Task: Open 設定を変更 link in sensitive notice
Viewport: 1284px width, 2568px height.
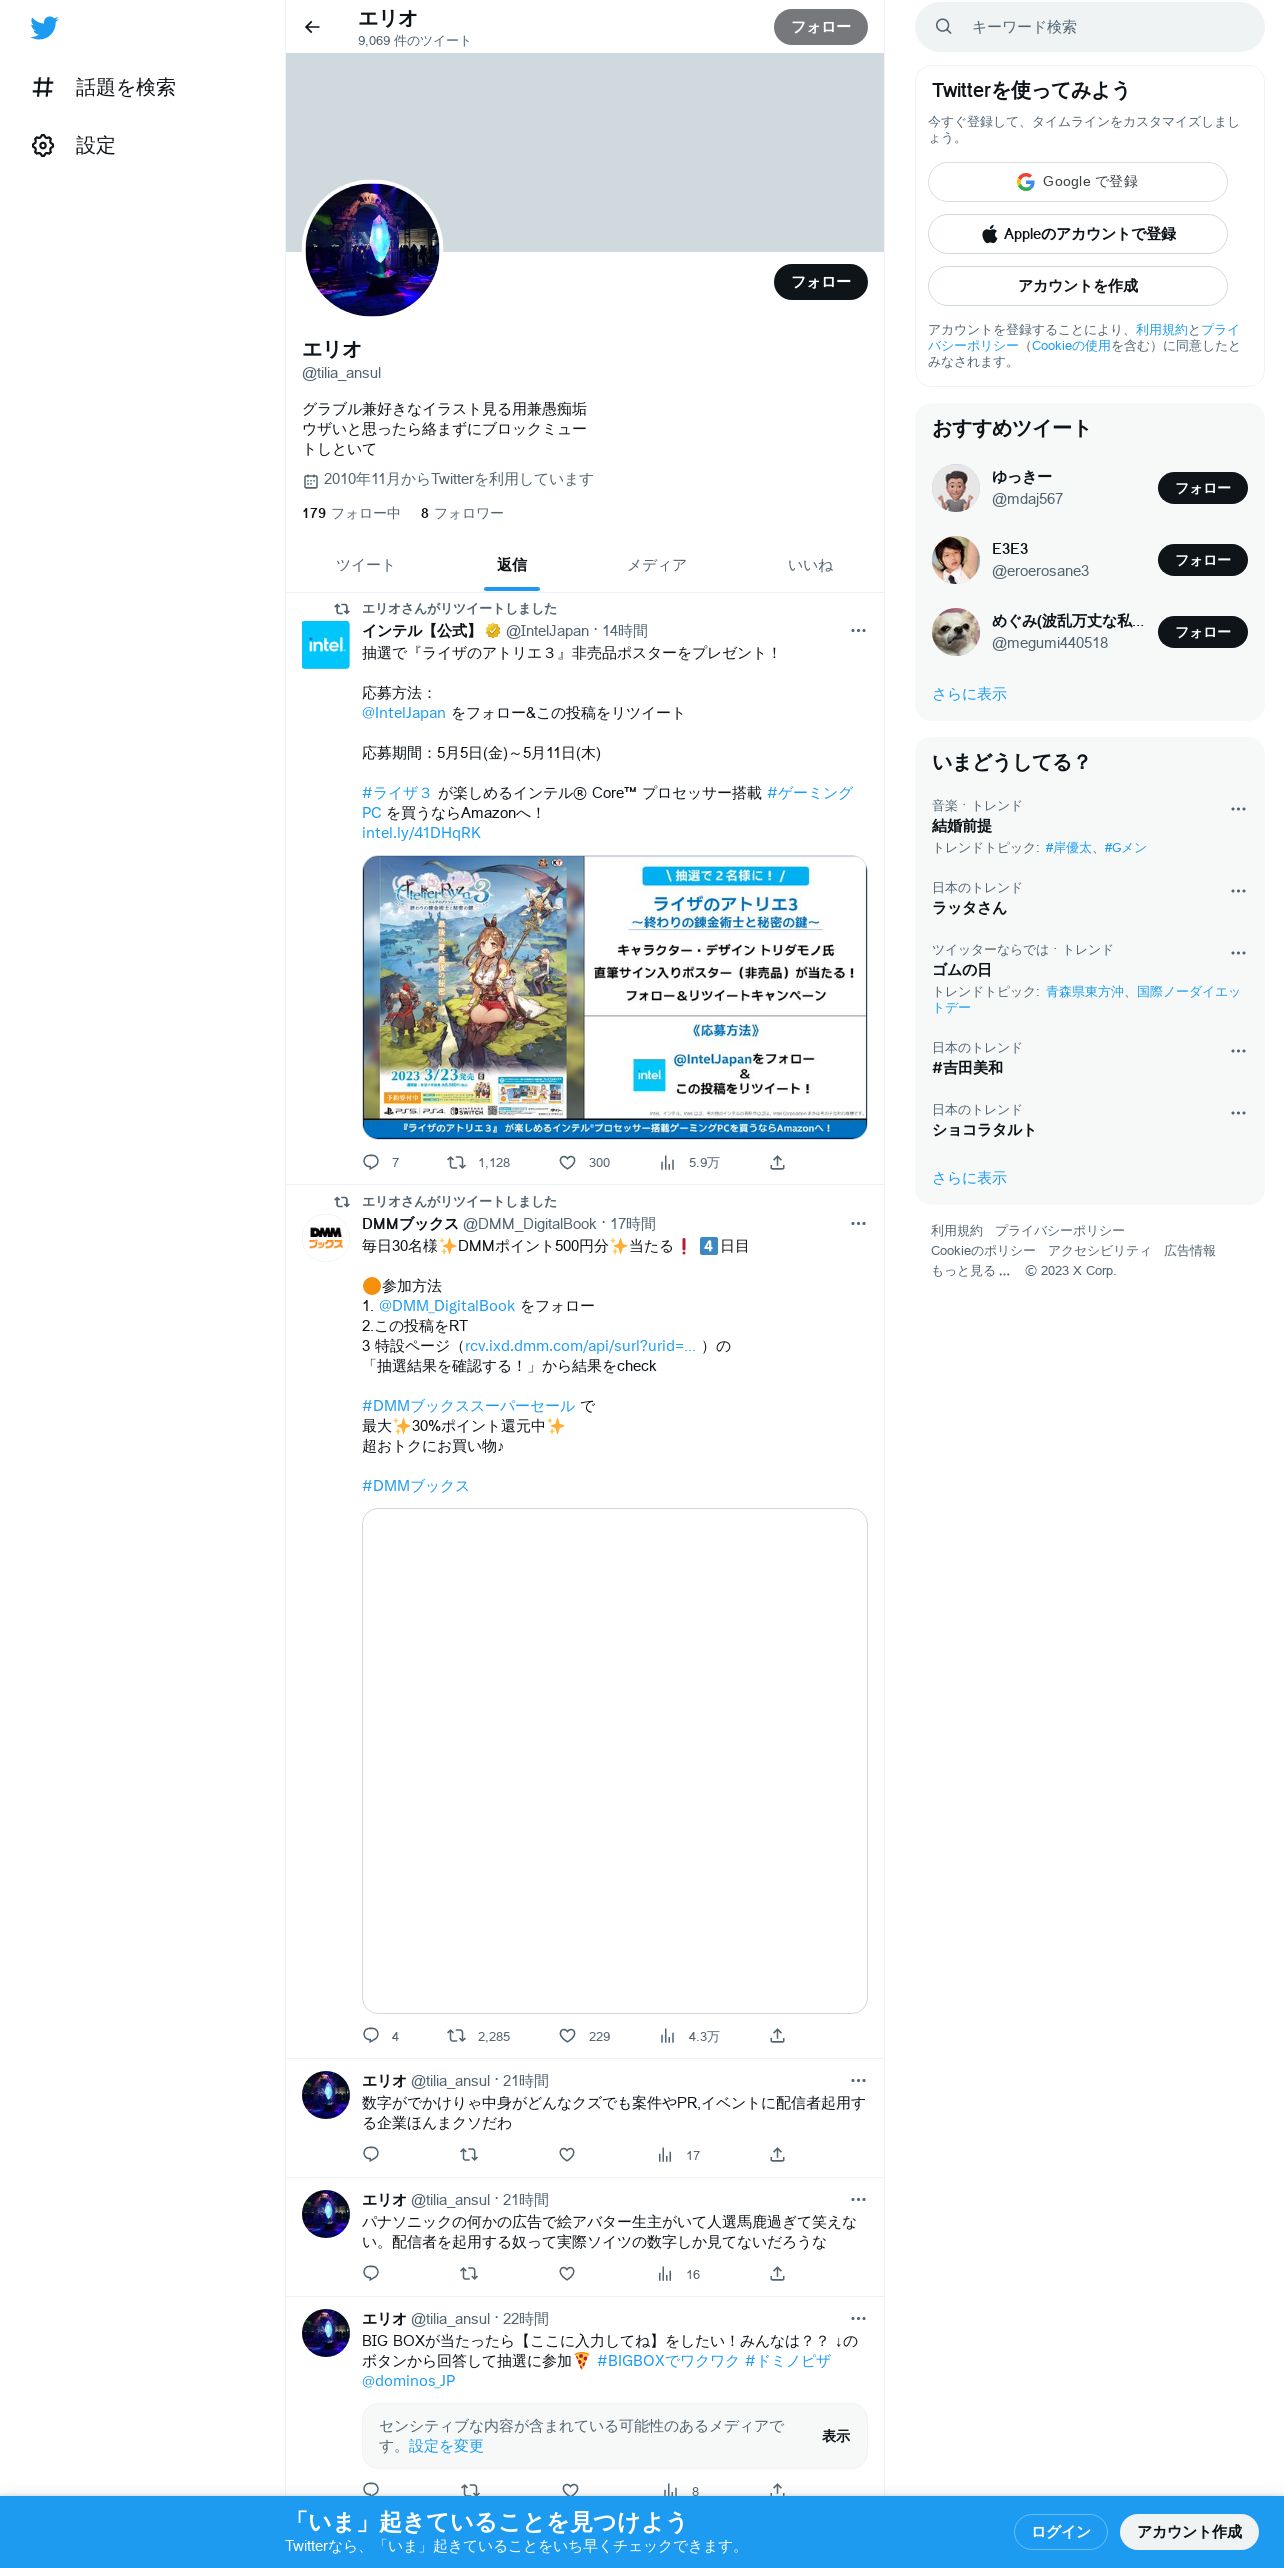Action: (x=446, y=2445)
